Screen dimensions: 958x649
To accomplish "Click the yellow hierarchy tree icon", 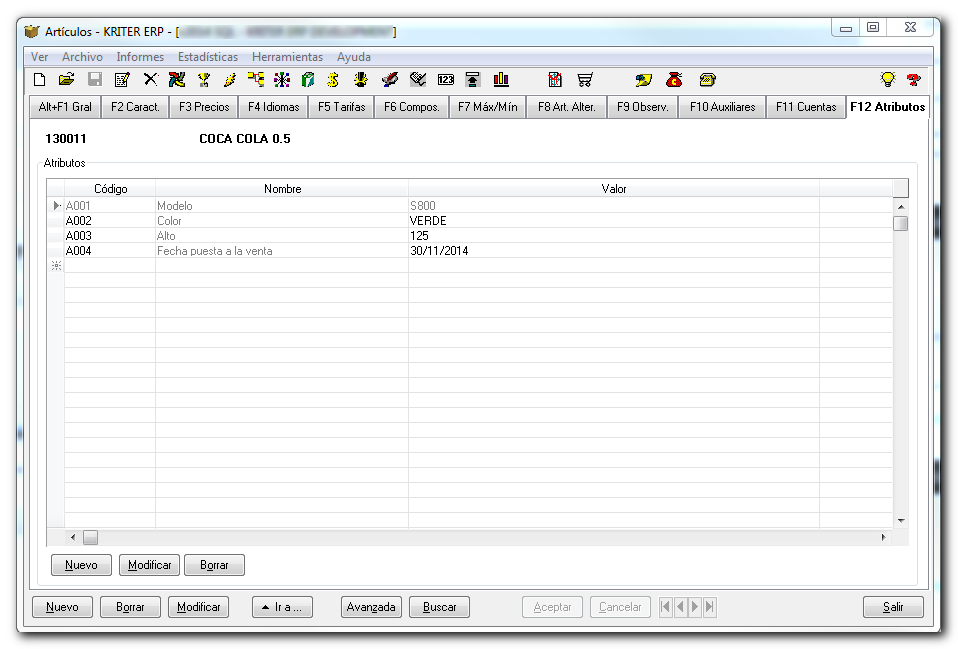I will (256, 79).
